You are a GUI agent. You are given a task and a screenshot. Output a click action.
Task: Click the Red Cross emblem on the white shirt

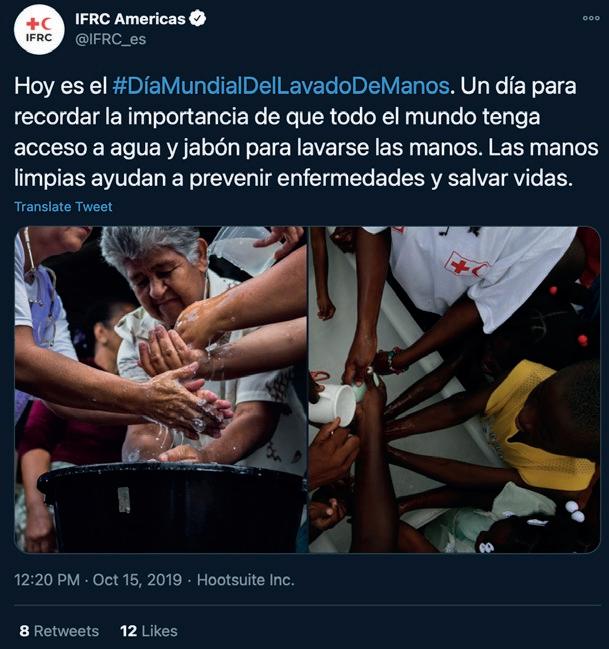point(465,265)
